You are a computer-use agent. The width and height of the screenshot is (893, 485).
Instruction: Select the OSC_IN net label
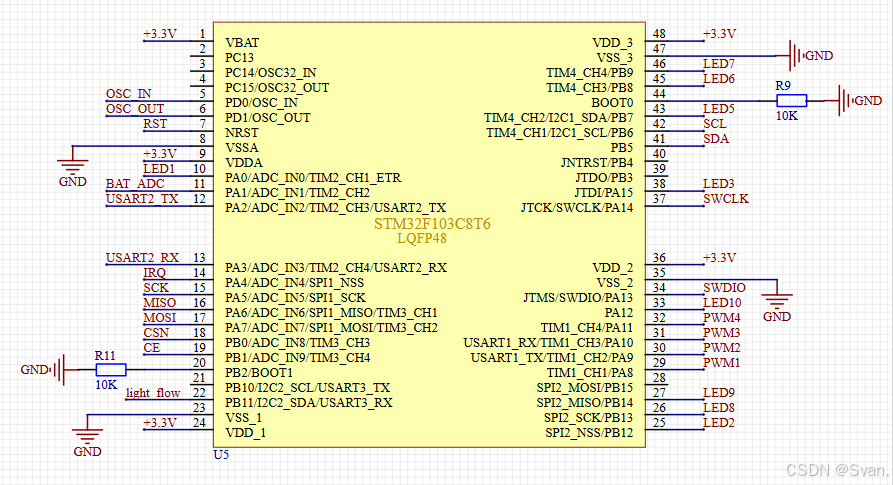[129, 93]
